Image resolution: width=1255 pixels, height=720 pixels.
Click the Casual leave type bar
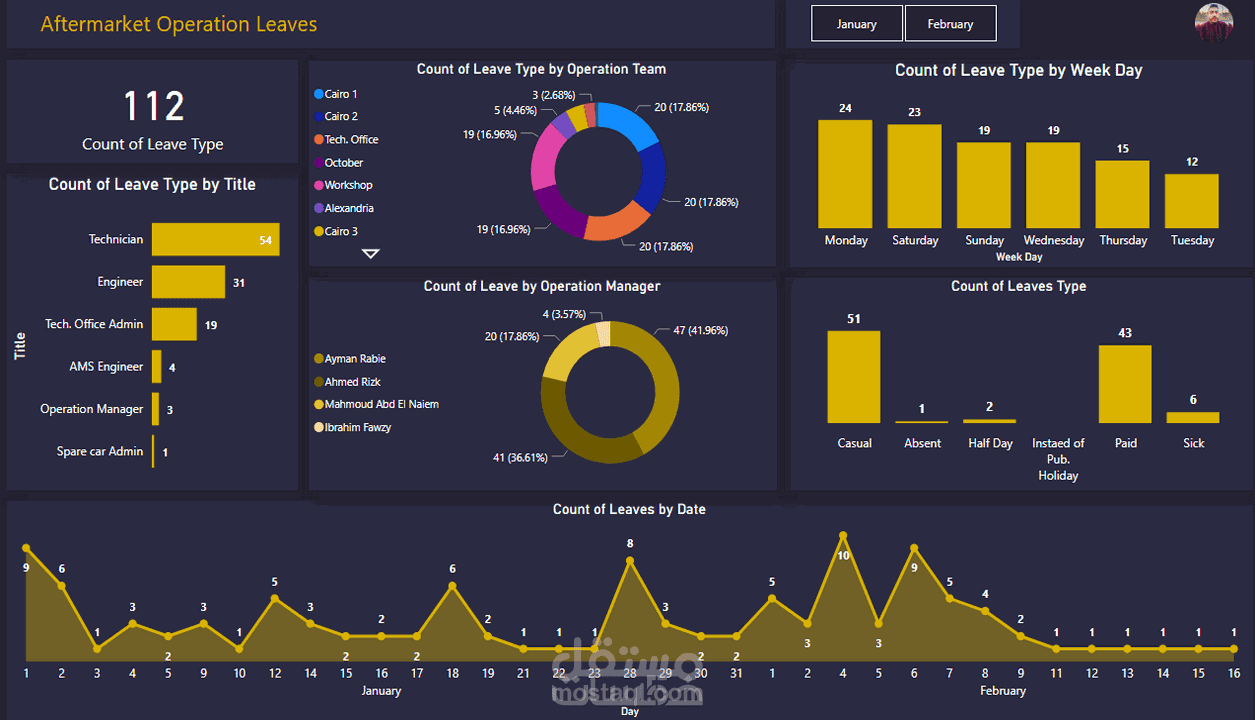854,377
